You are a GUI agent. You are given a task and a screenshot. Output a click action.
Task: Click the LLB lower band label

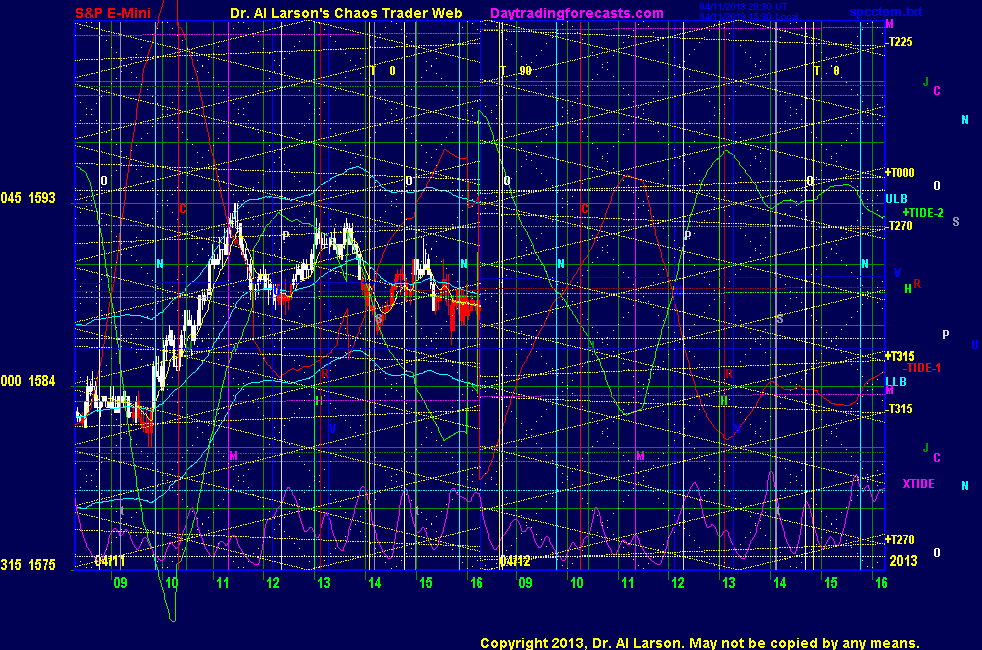coord(896,381)
